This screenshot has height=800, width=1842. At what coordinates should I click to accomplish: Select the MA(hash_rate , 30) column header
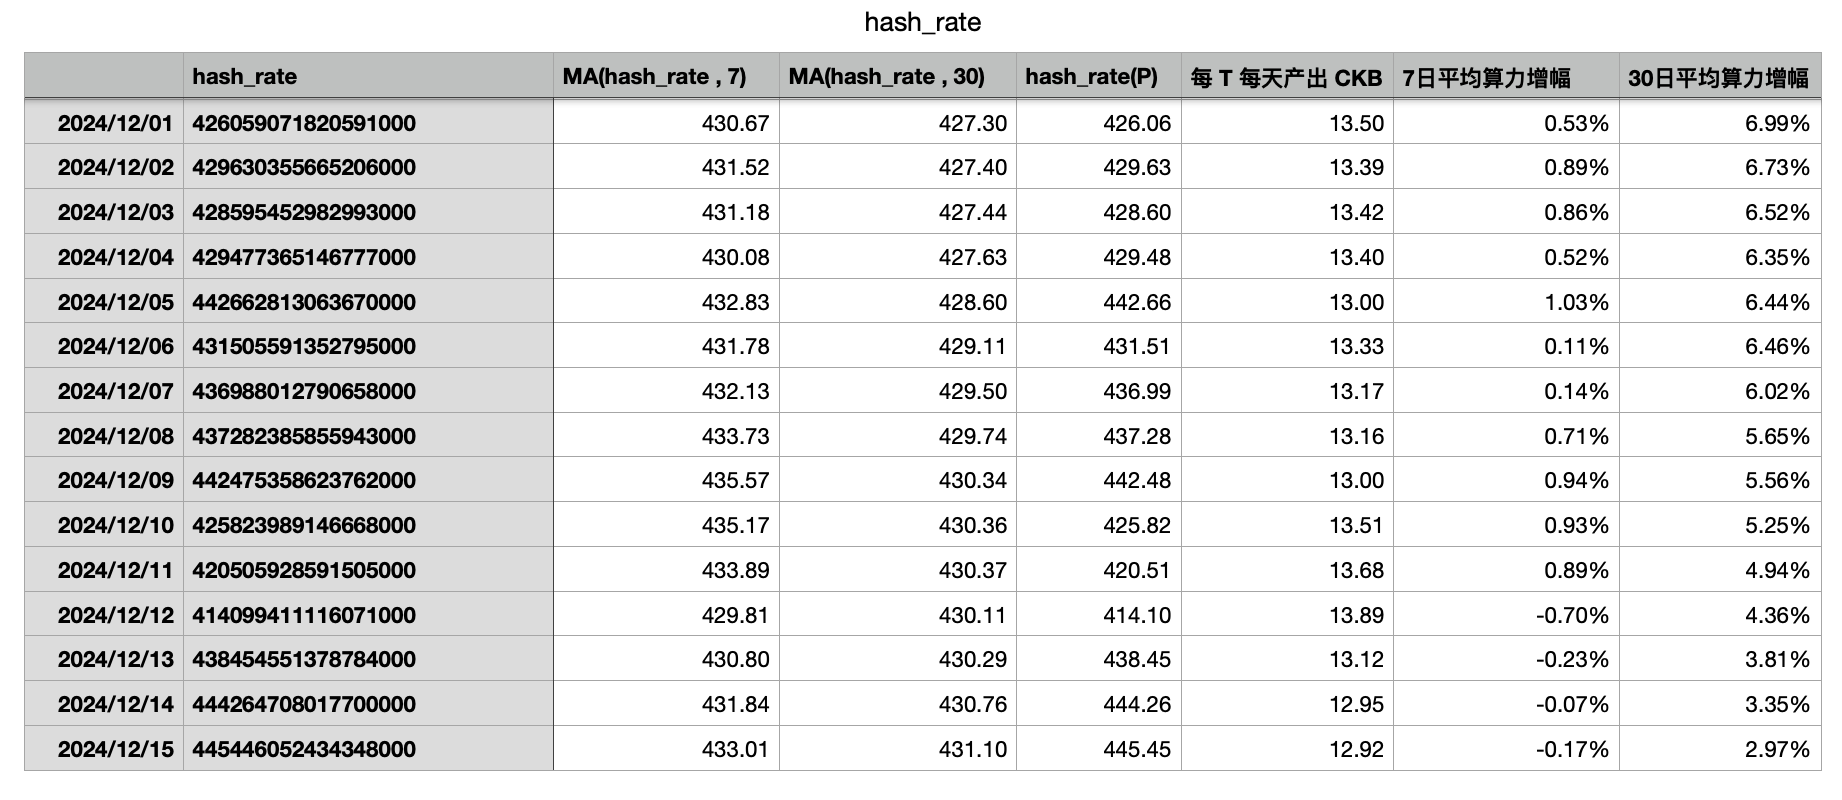click(x=886, y=77)
